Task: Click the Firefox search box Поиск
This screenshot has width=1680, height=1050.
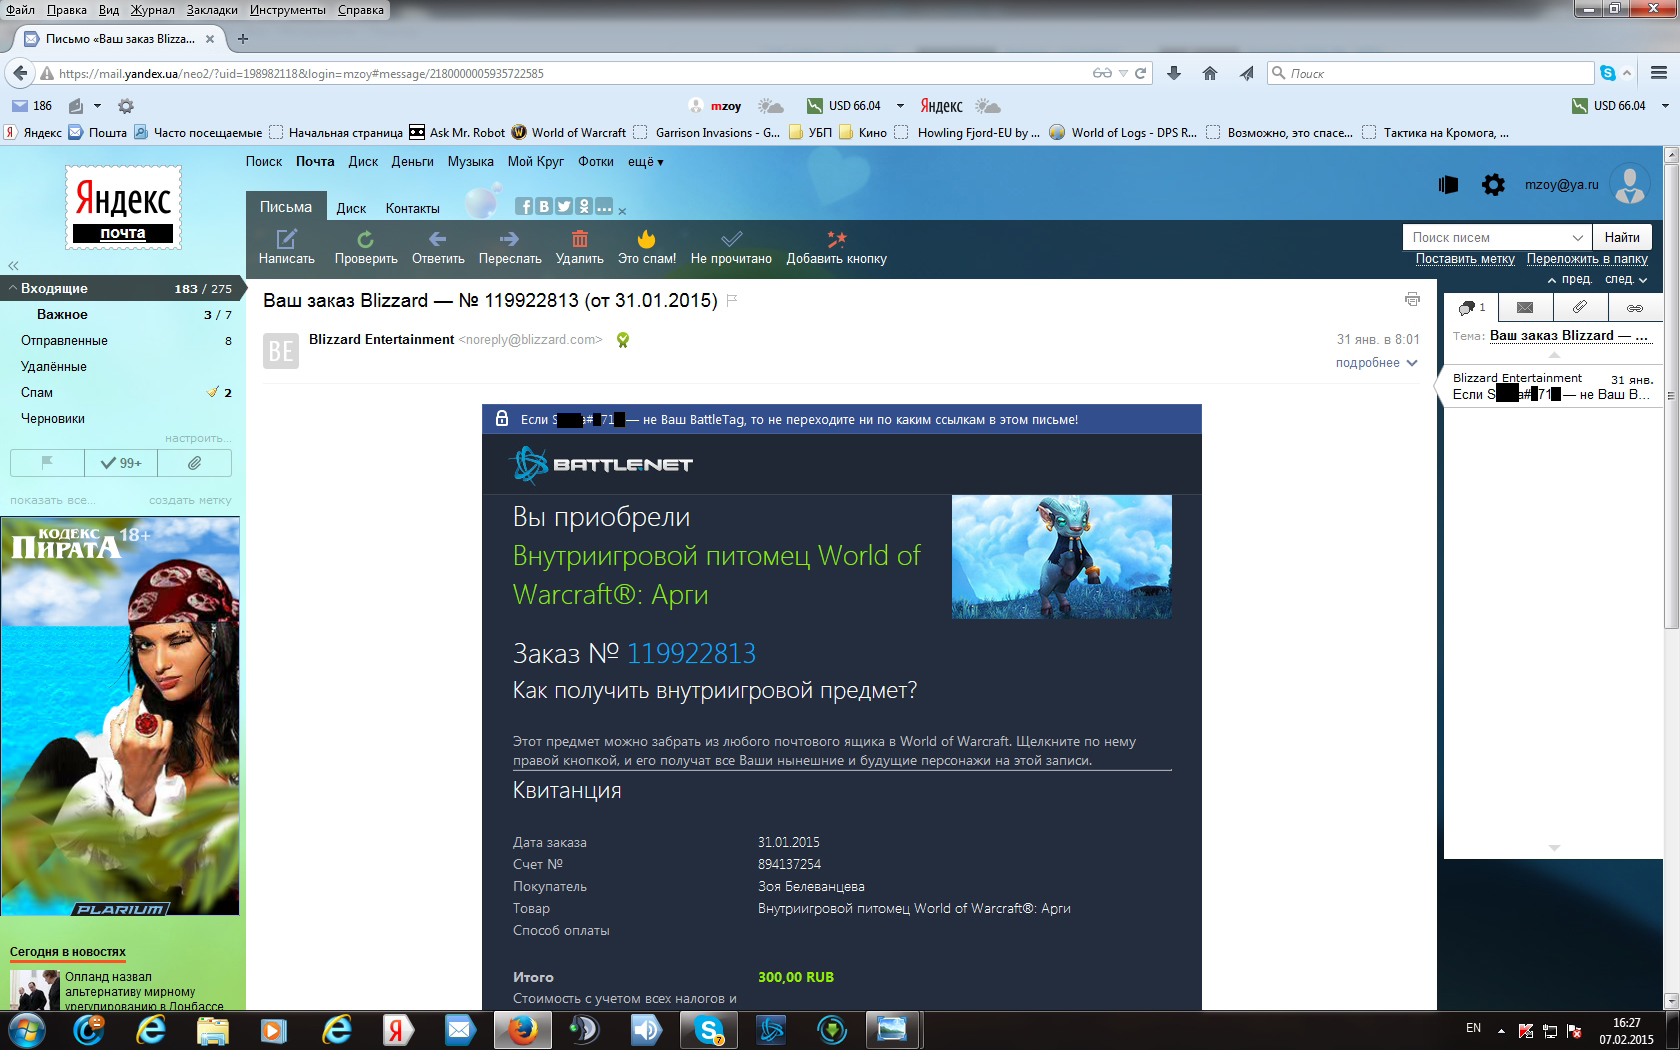Action: point(1430,73)
